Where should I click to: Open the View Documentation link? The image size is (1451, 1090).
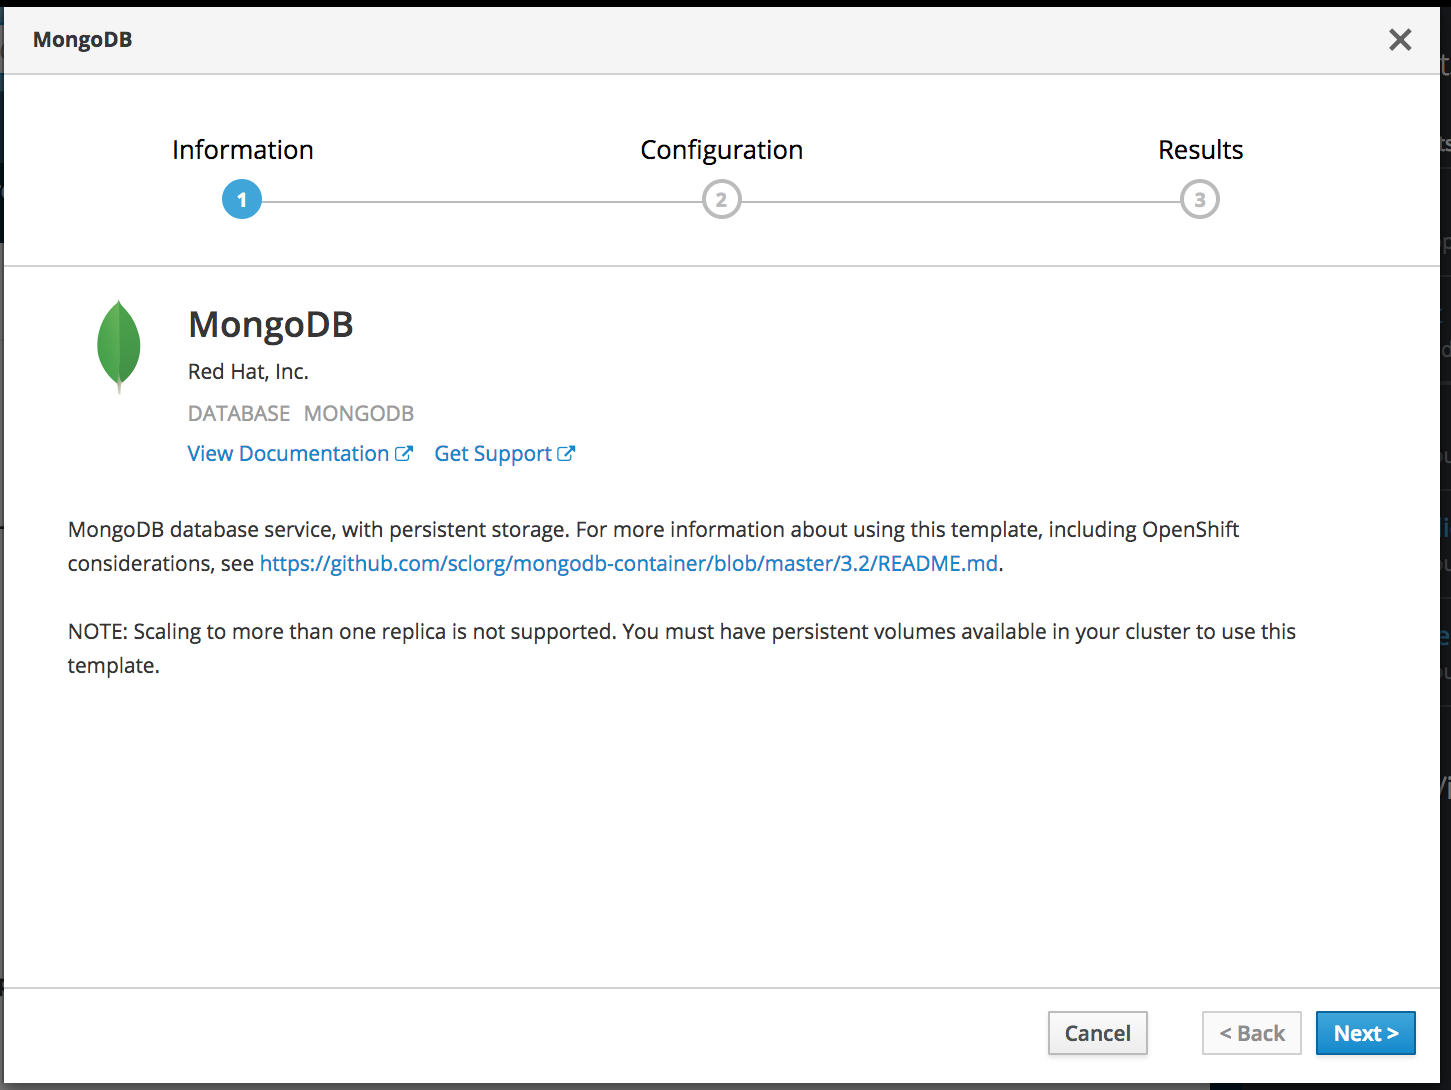[300, 454]
